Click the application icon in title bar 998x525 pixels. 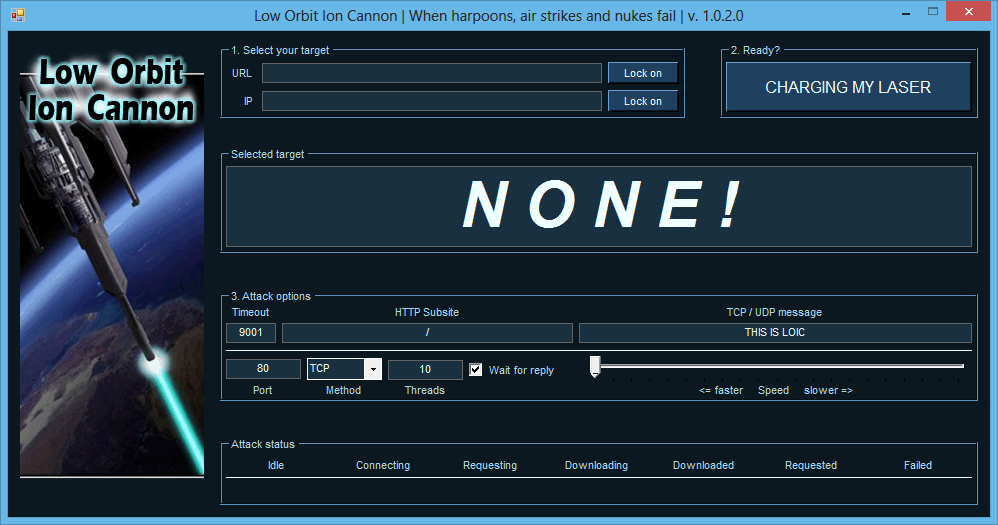18,15
